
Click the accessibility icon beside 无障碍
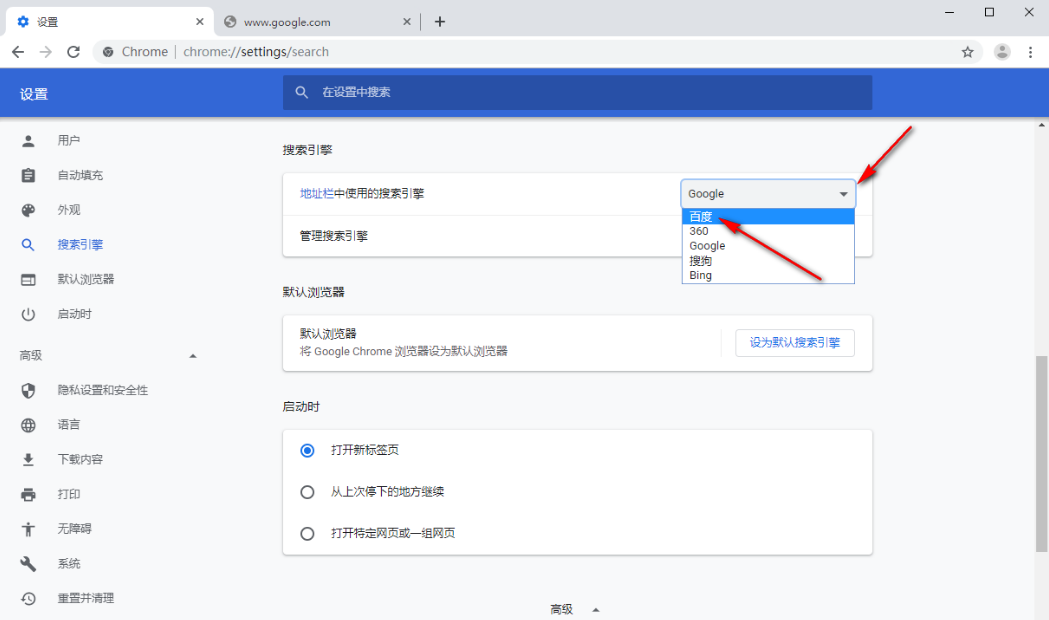[28, 529]
